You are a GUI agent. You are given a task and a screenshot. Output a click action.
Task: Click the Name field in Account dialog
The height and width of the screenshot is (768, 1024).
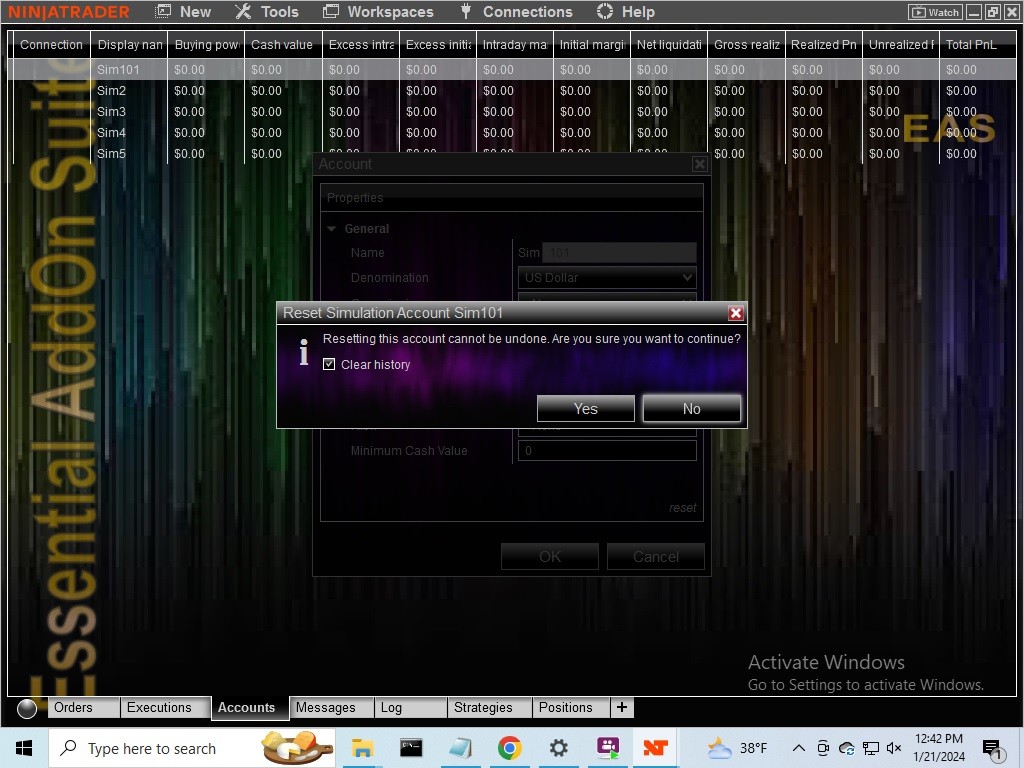point(619,253)
